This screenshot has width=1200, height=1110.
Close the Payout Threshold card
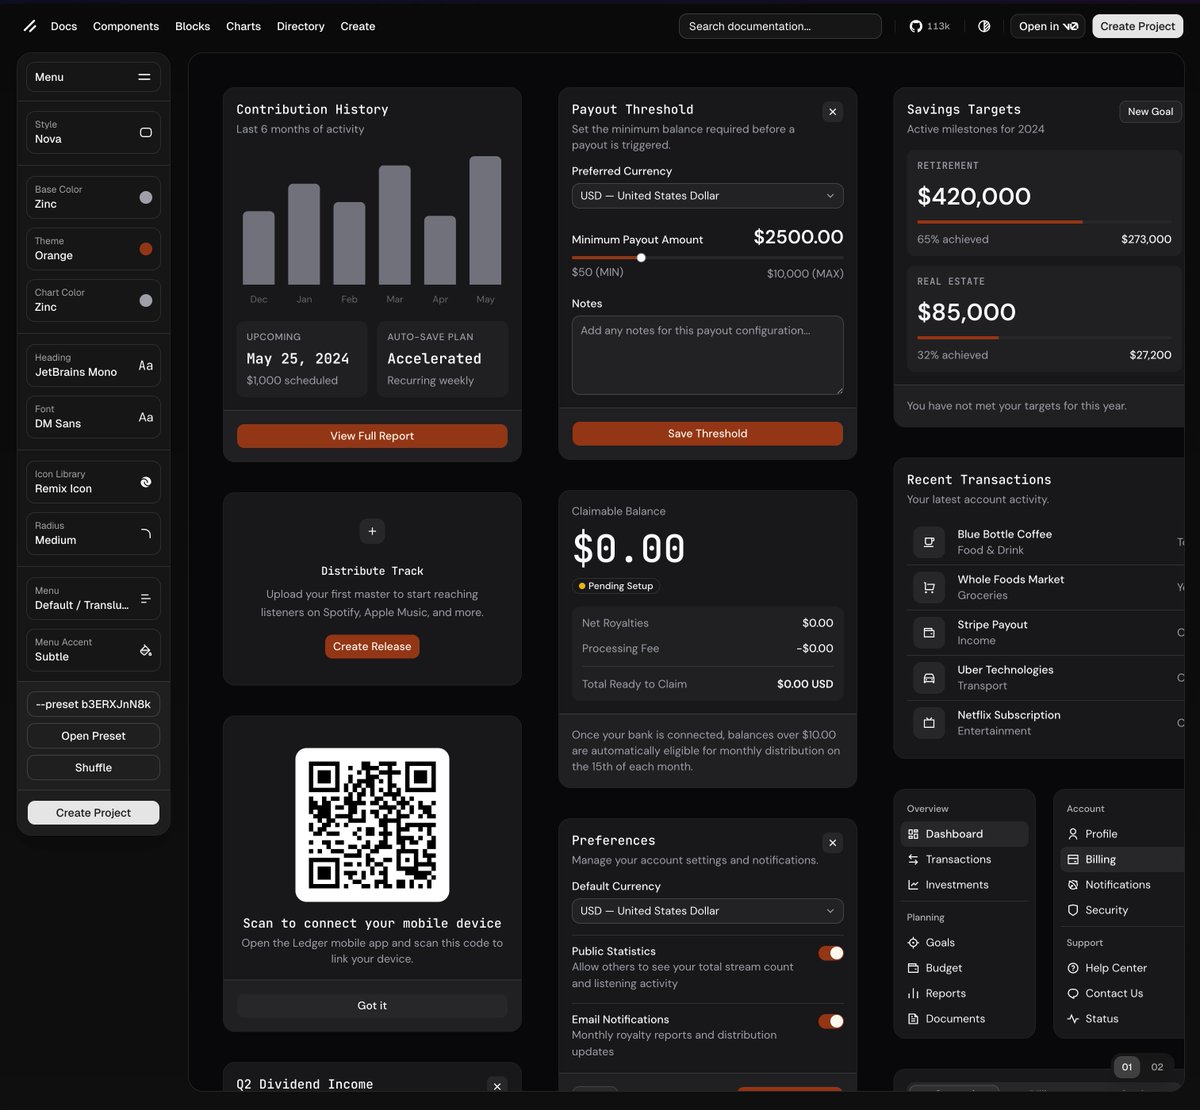coord(832,112)
